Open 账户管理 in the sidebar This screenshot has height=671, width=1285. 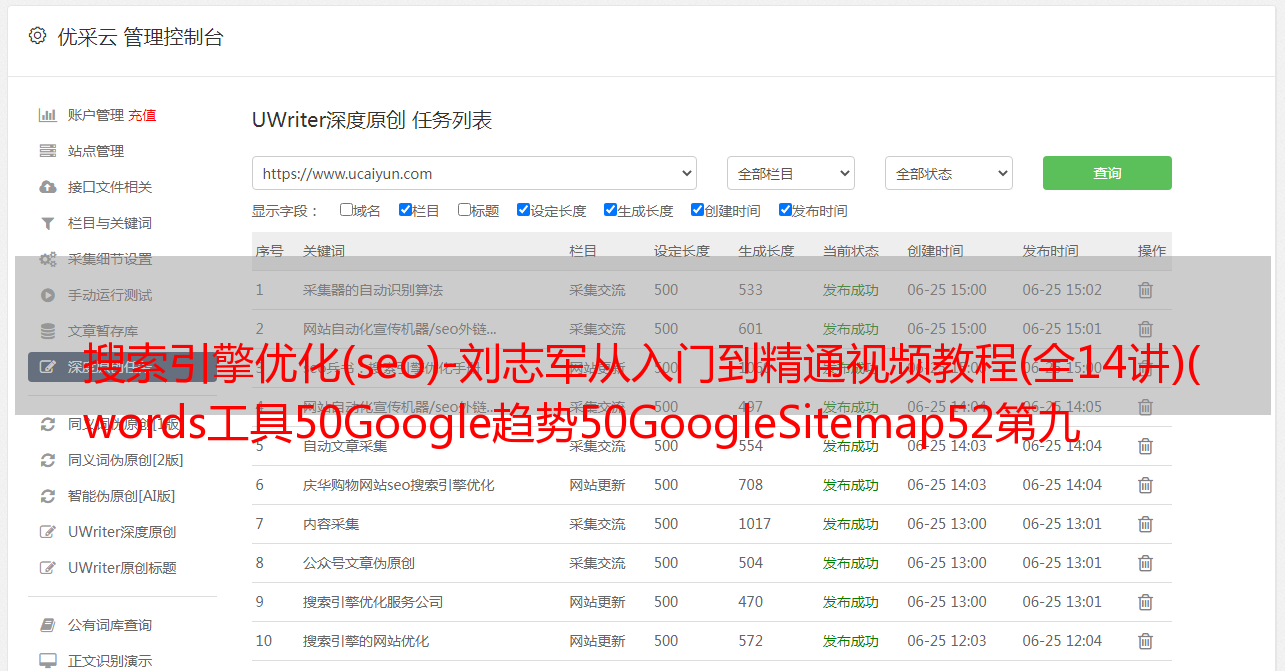click(96, 115)
